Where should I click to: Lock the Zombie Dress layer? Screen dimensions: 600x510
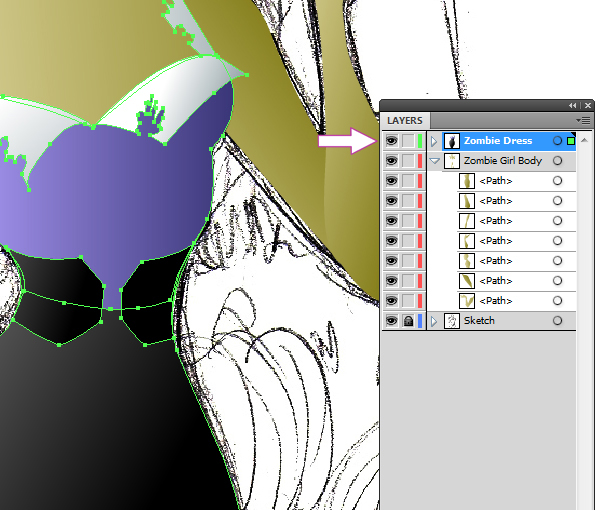coord(408,141)
